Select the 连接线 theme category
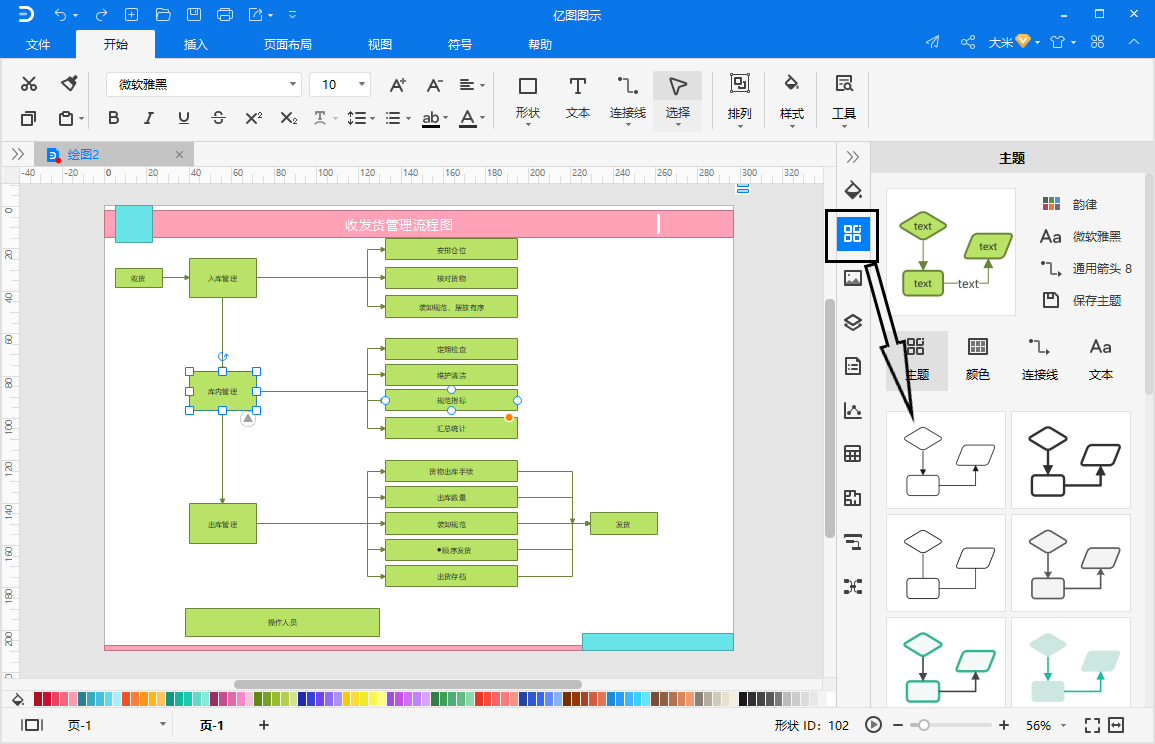The height and width of the screenshot is (744, 1155). coord(1039,359)
